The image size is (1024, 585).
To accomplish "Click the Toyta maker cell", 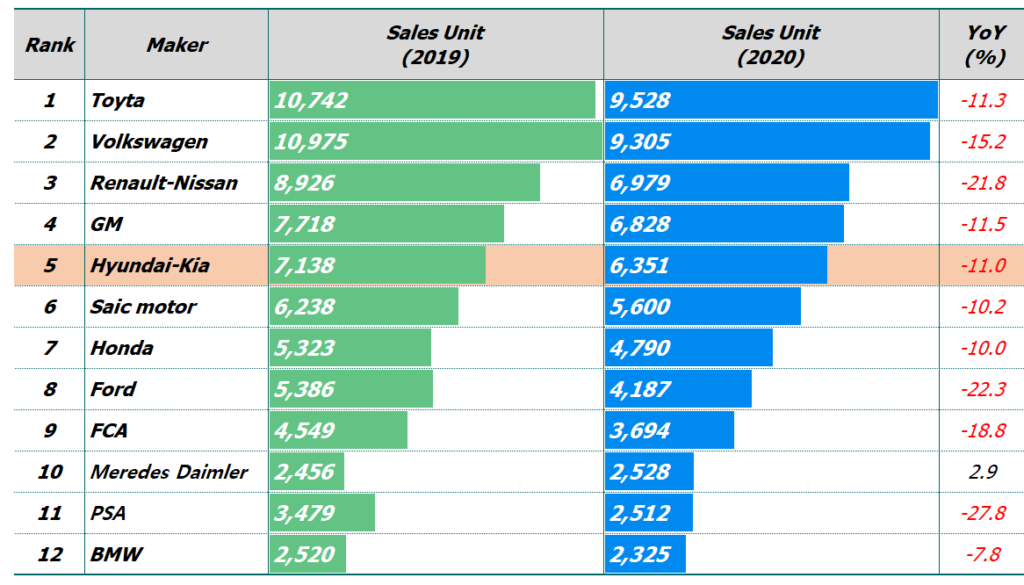I will (x=118, y=100).
